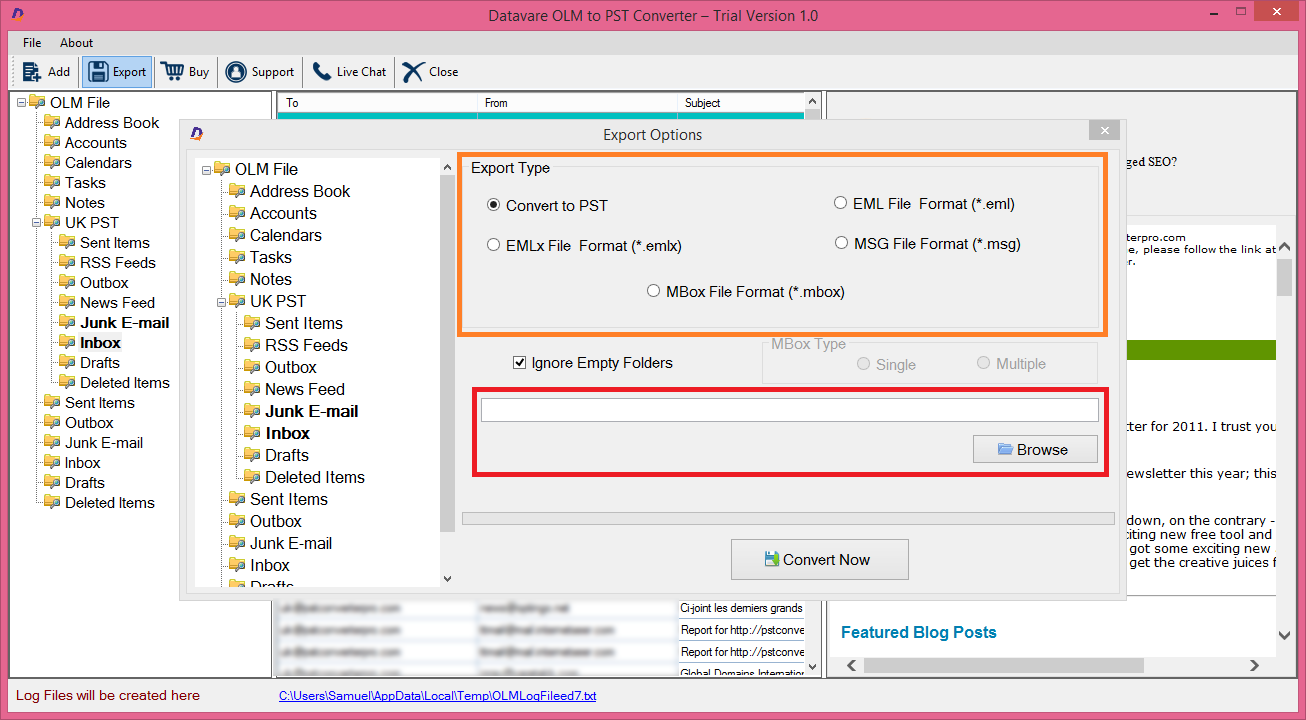Click the Browse button

point(1035,449)
